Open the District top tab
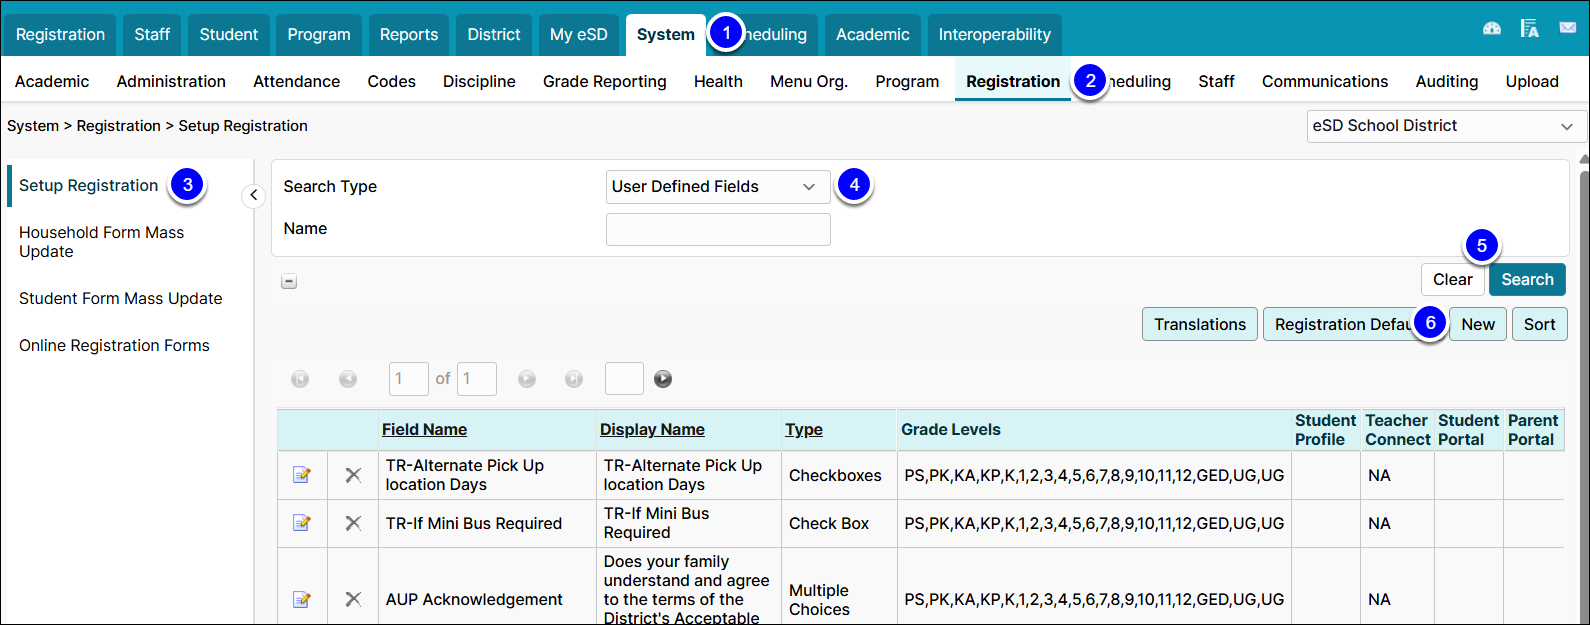Image resolution: width=1590 pixels, height=625 pixels. [x=494, y=35]
